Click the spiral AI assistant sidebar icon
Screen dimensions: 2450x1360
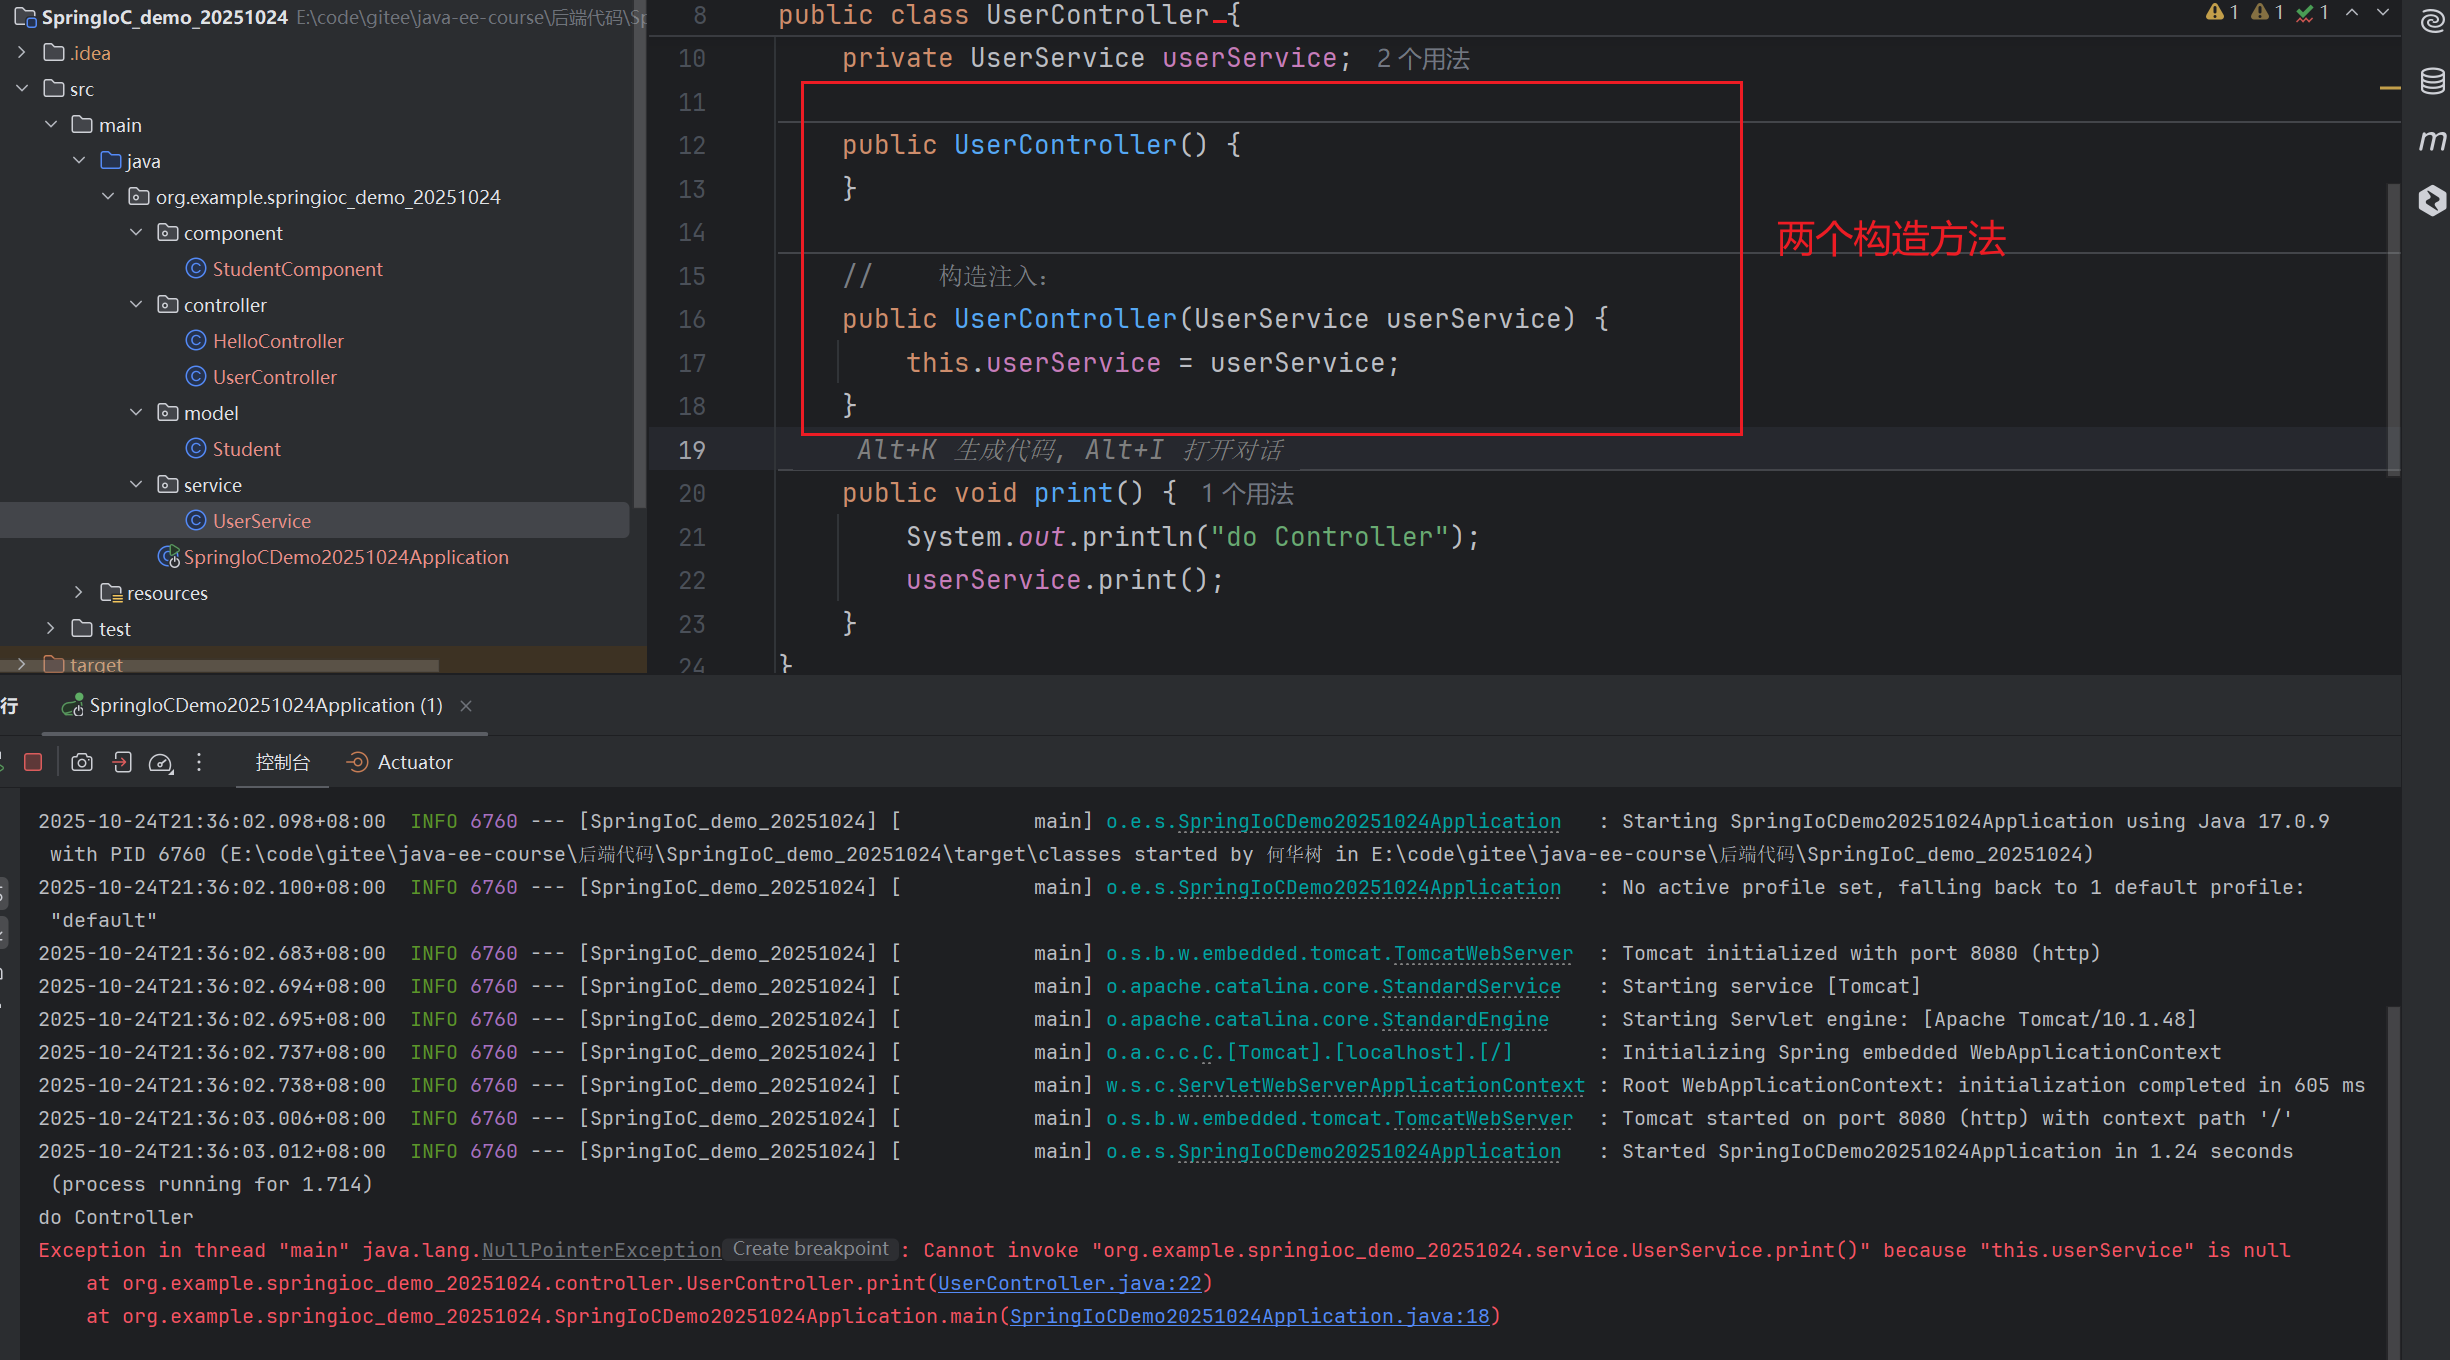[x=2432, y=21]
